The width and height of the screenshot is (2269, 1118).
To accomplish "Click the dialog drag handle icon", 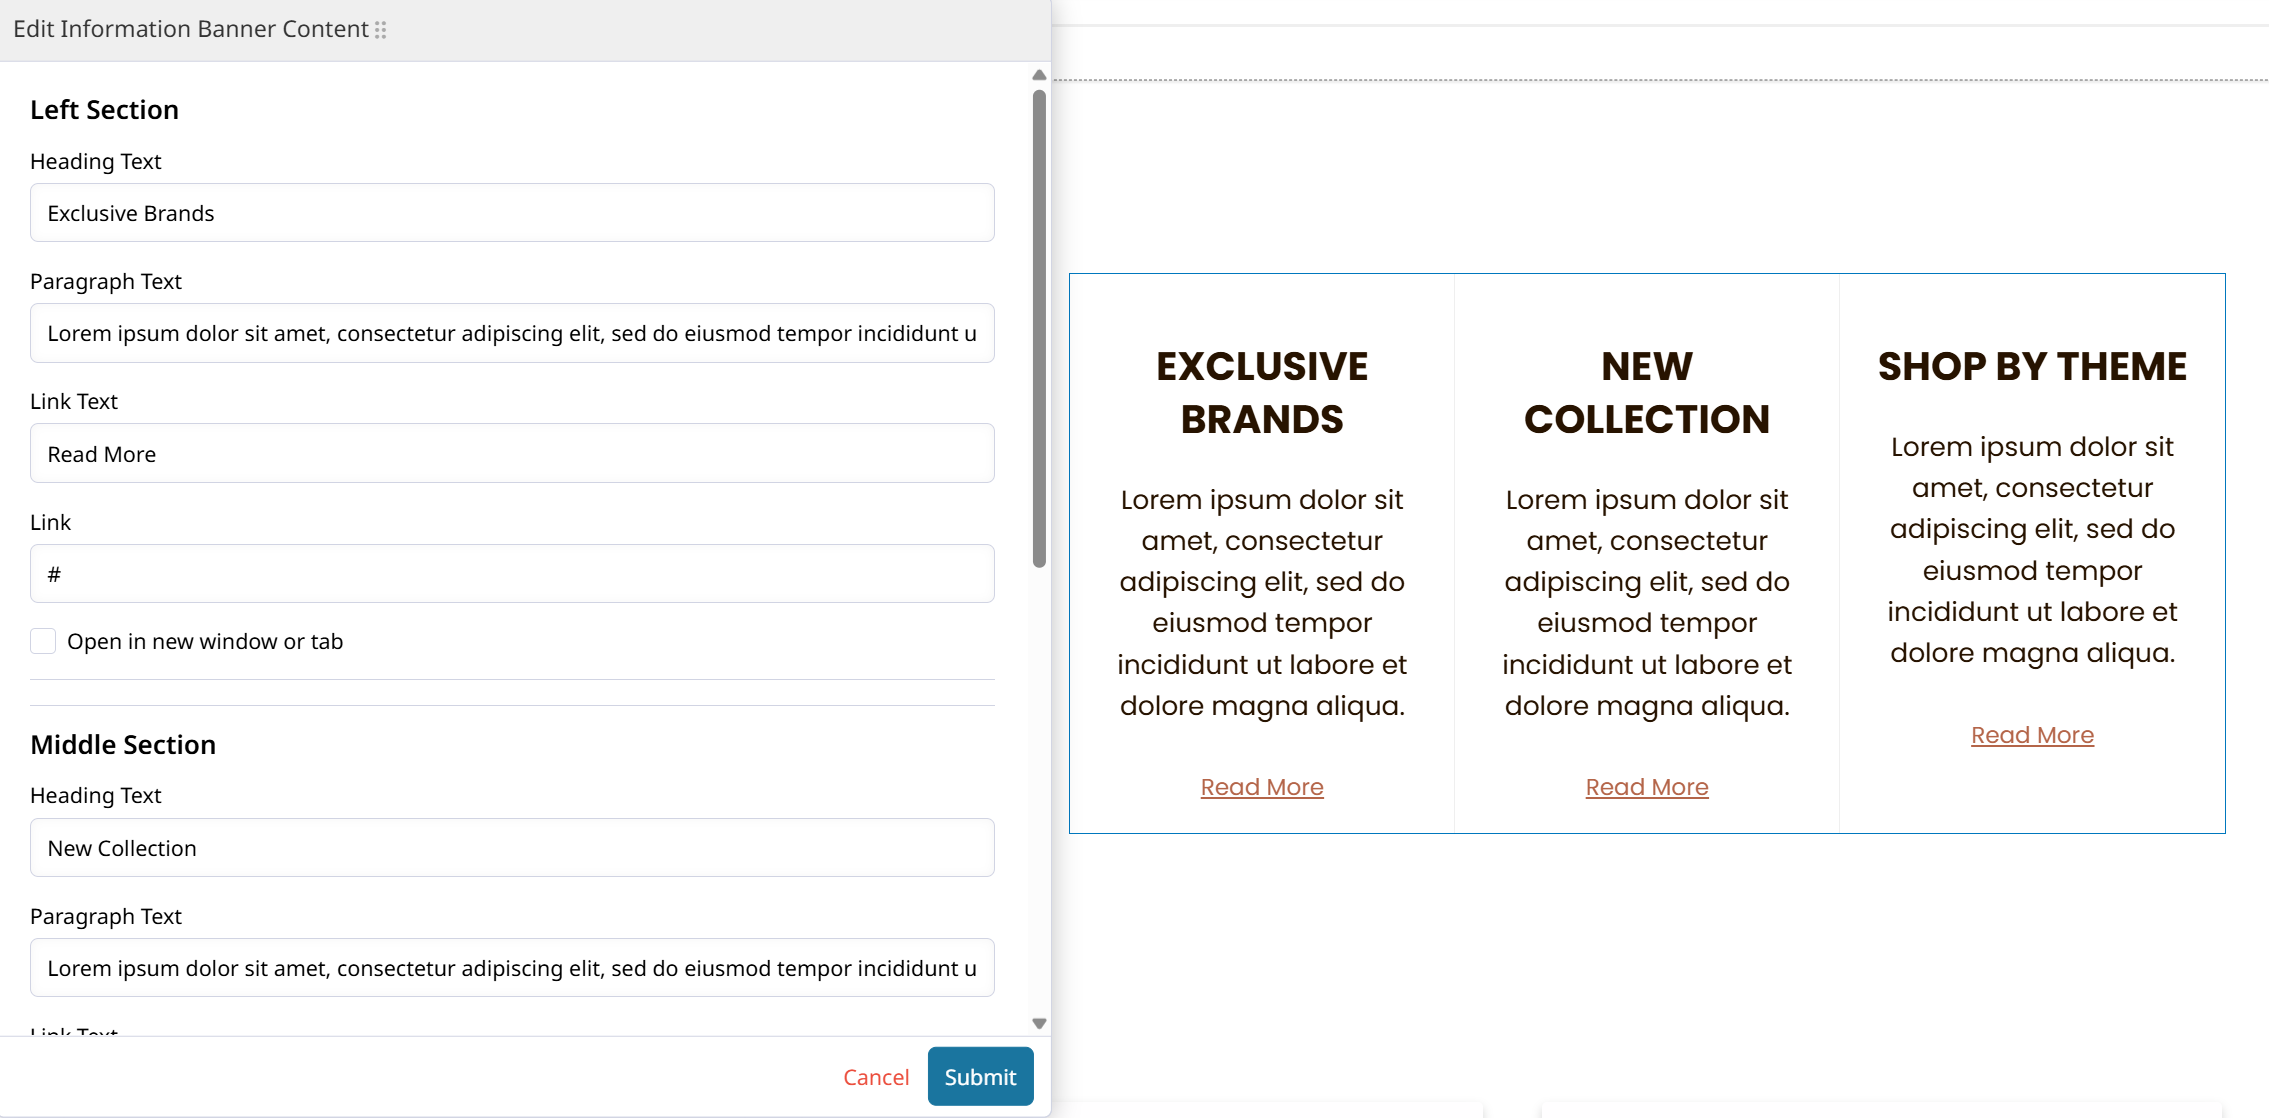I will coord(381,30).
